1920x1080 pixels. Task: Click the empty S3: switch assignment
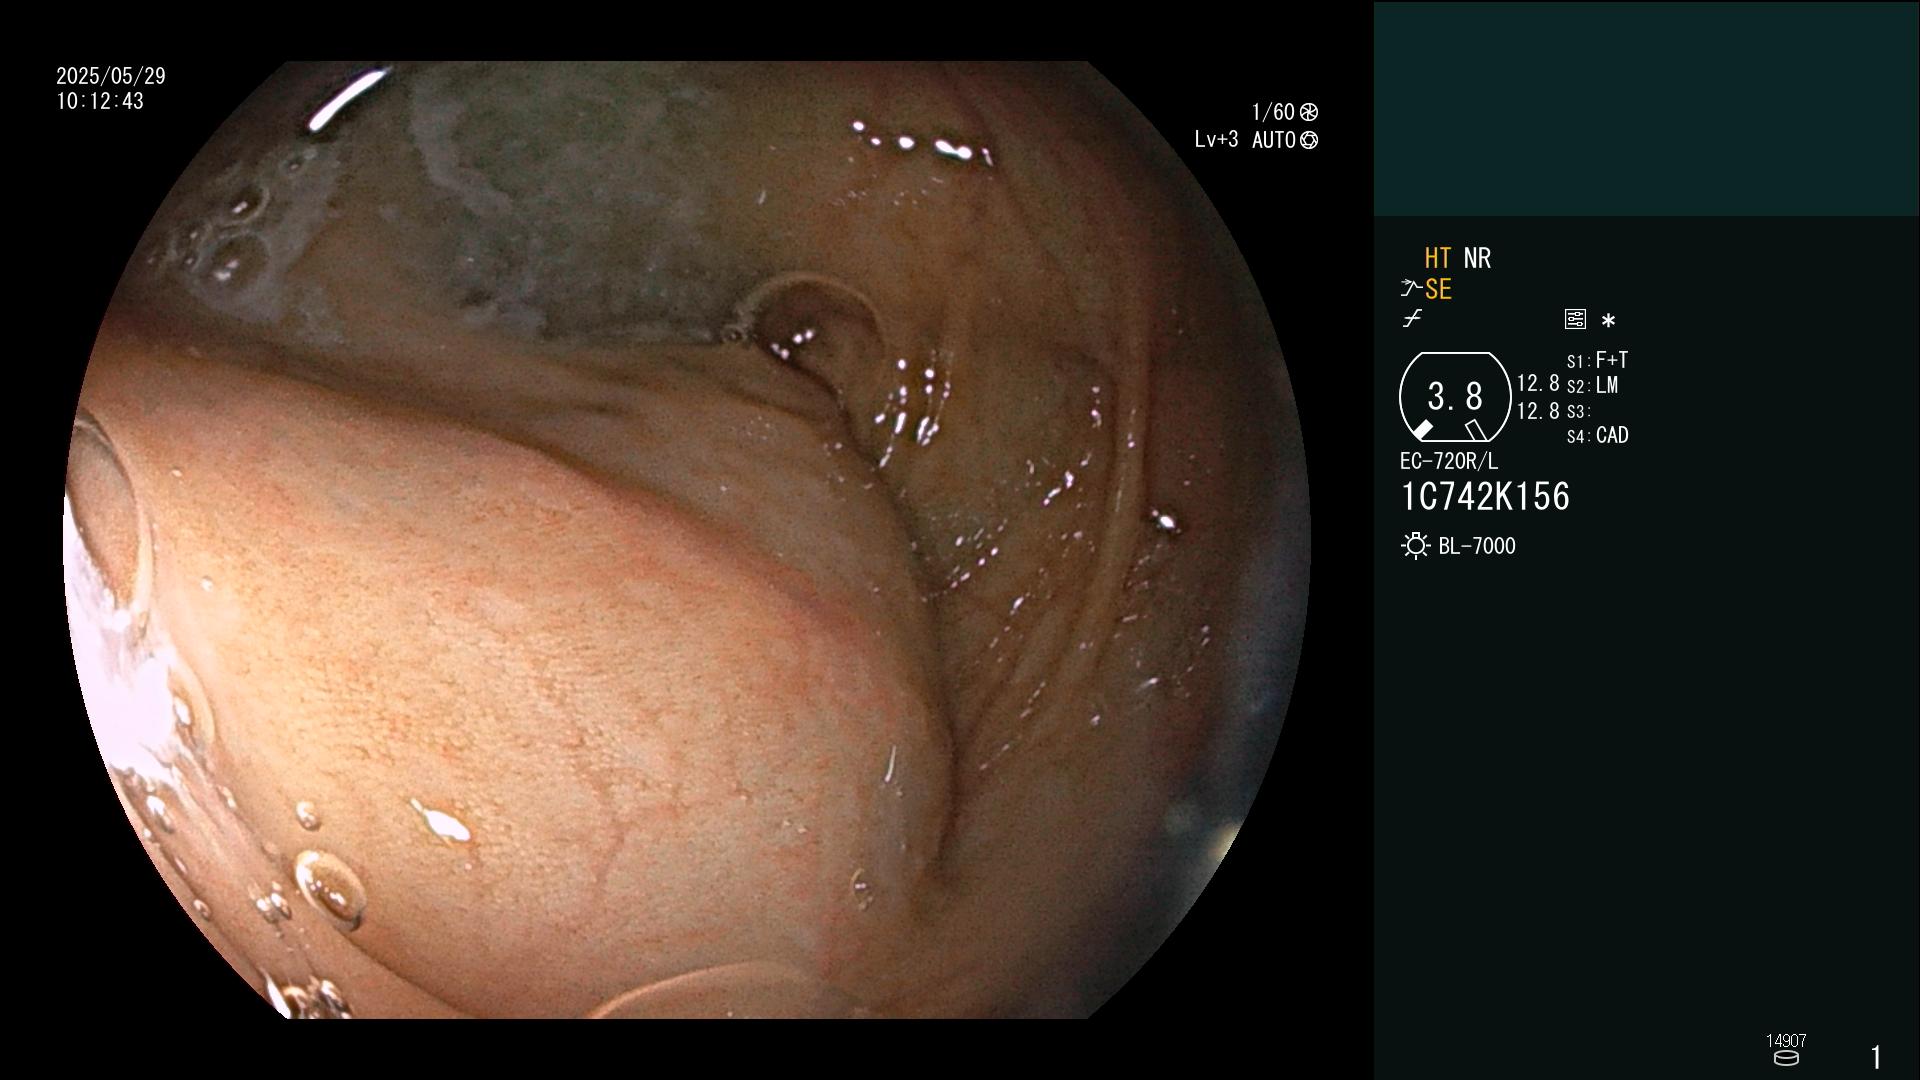click(1579, 411)
